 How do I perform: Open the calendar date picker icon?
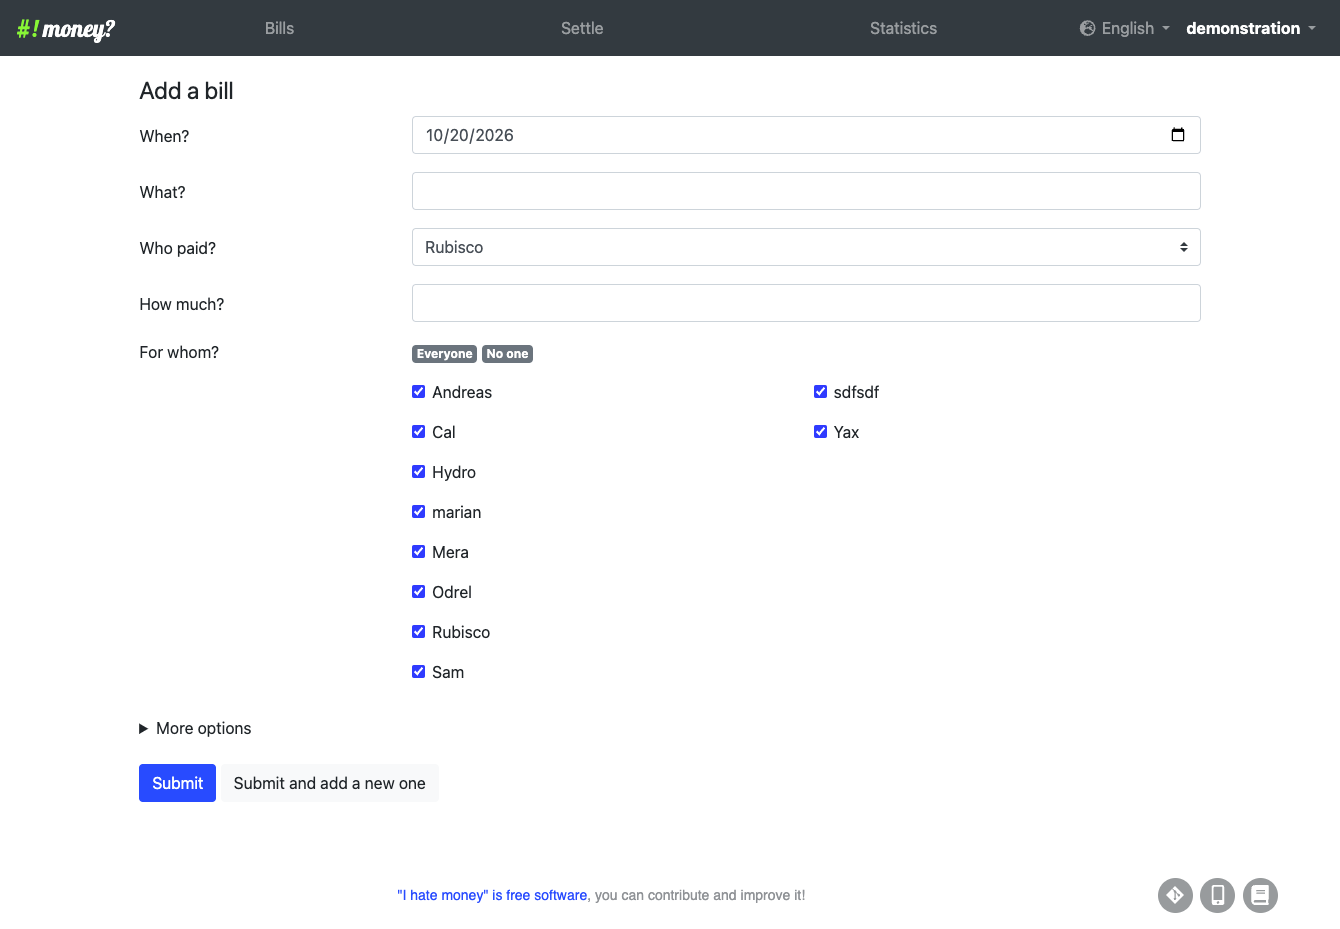1178,135
